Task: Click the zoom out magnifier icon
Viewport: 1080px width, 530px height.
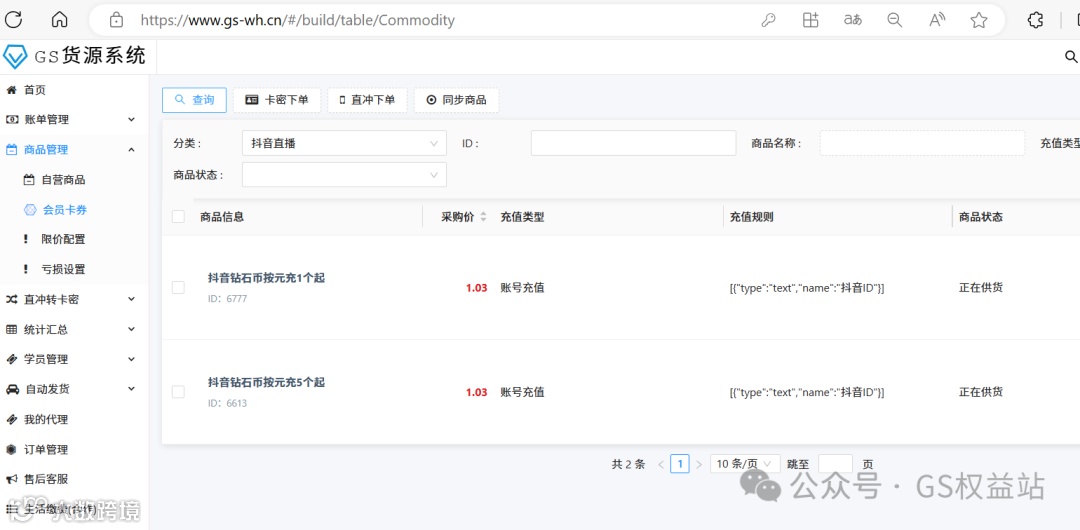Action: [x=895, y=20]
